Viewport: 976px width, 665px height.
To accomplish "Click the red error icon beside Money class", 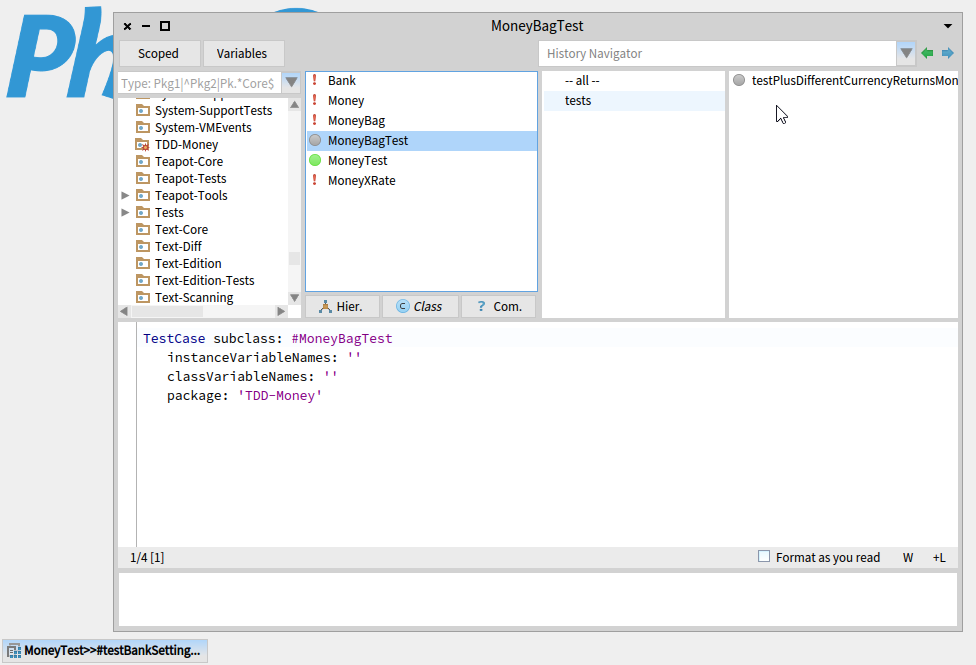I will pyautogui.click(x=315, y=100).
